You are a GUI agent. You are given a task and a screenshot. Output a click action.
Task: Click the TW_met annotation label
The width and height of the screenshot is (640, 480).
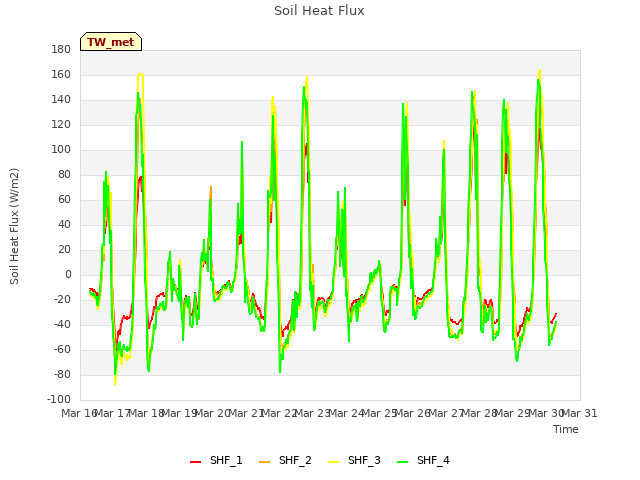click(111, 42)
